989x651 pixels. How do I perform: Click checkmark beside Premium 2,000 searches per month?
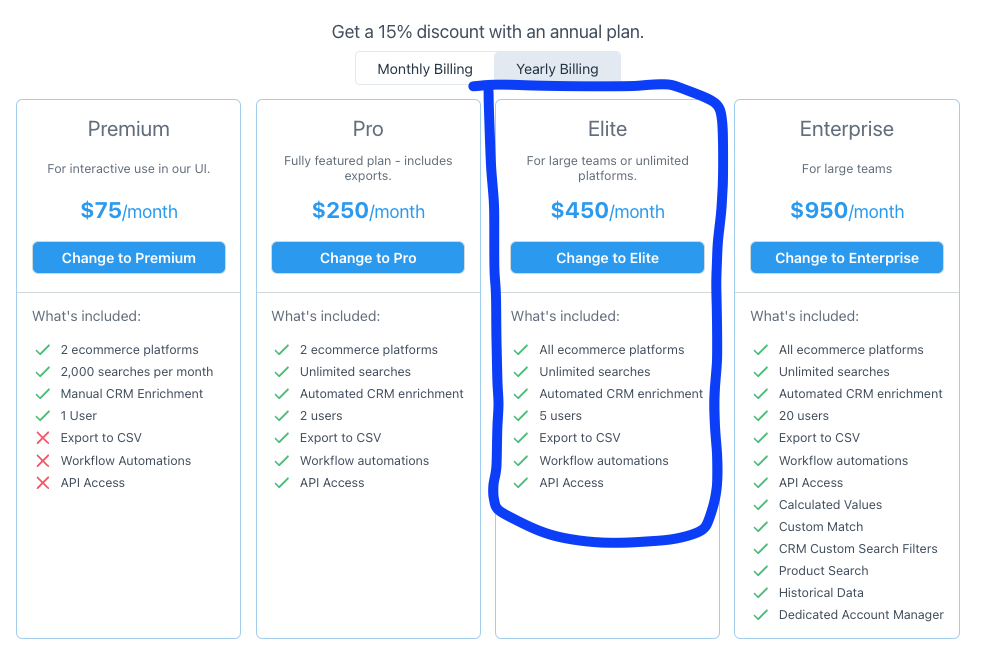(43, 372)
